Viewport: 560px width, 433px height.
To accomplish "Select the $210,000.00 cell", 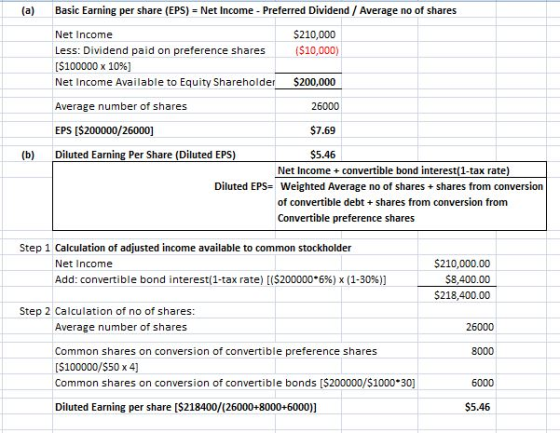I will tap(462, 264).
